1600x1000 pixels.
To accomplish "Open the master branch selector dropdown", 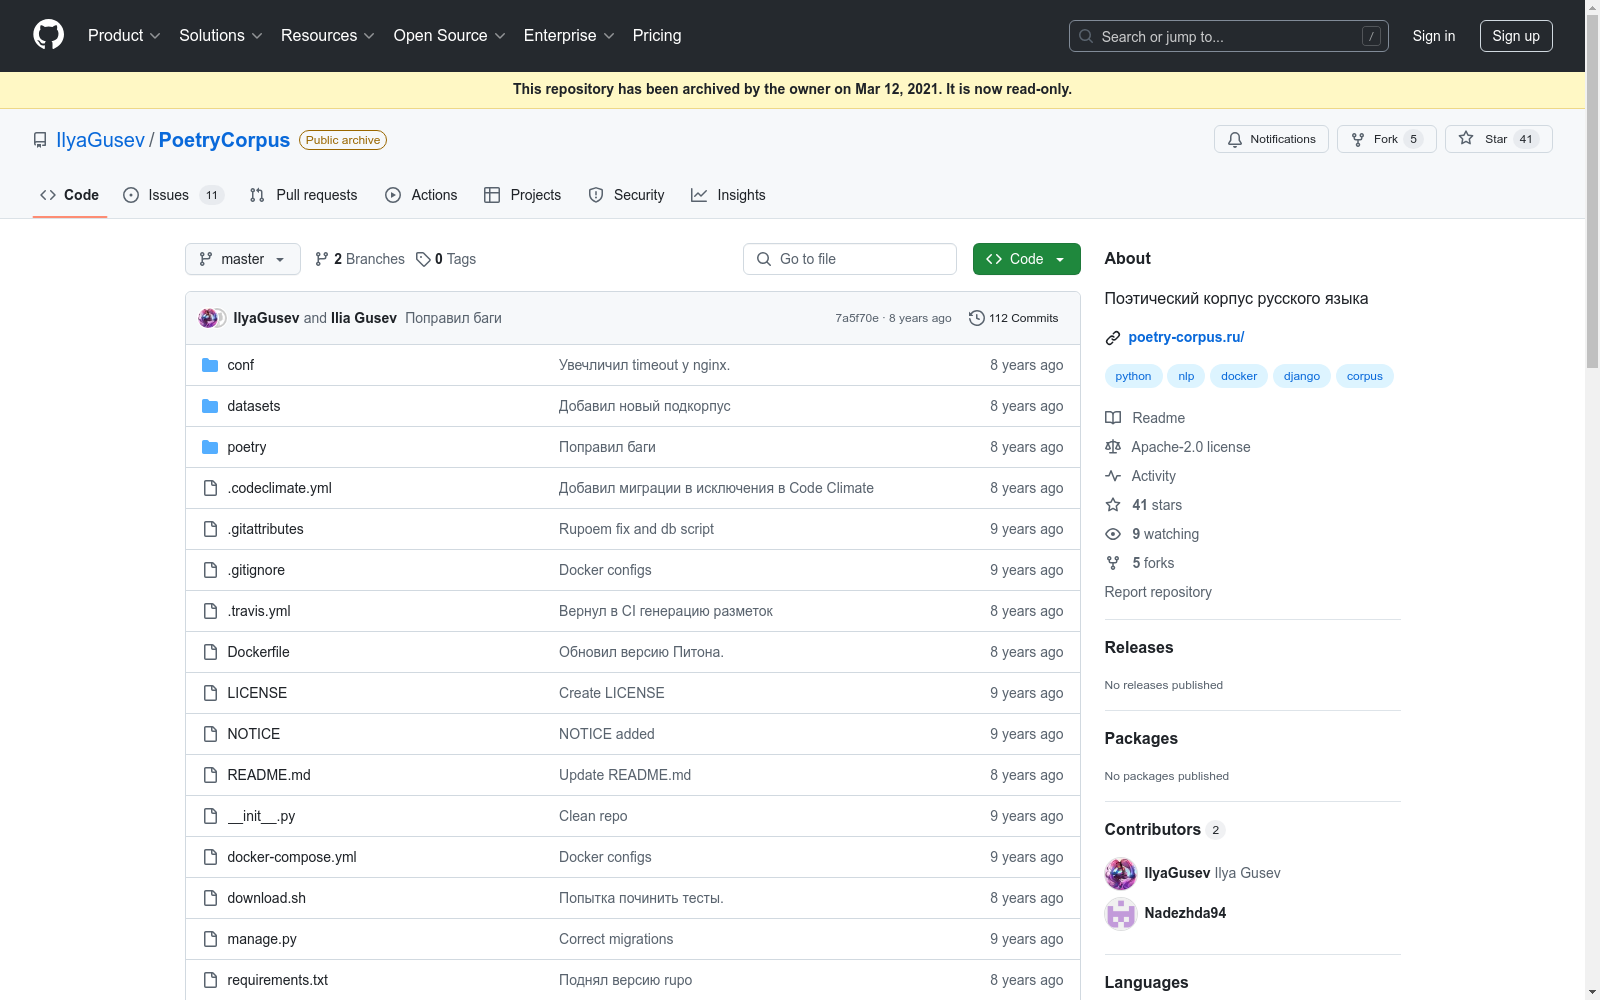I will coord(243,259).
